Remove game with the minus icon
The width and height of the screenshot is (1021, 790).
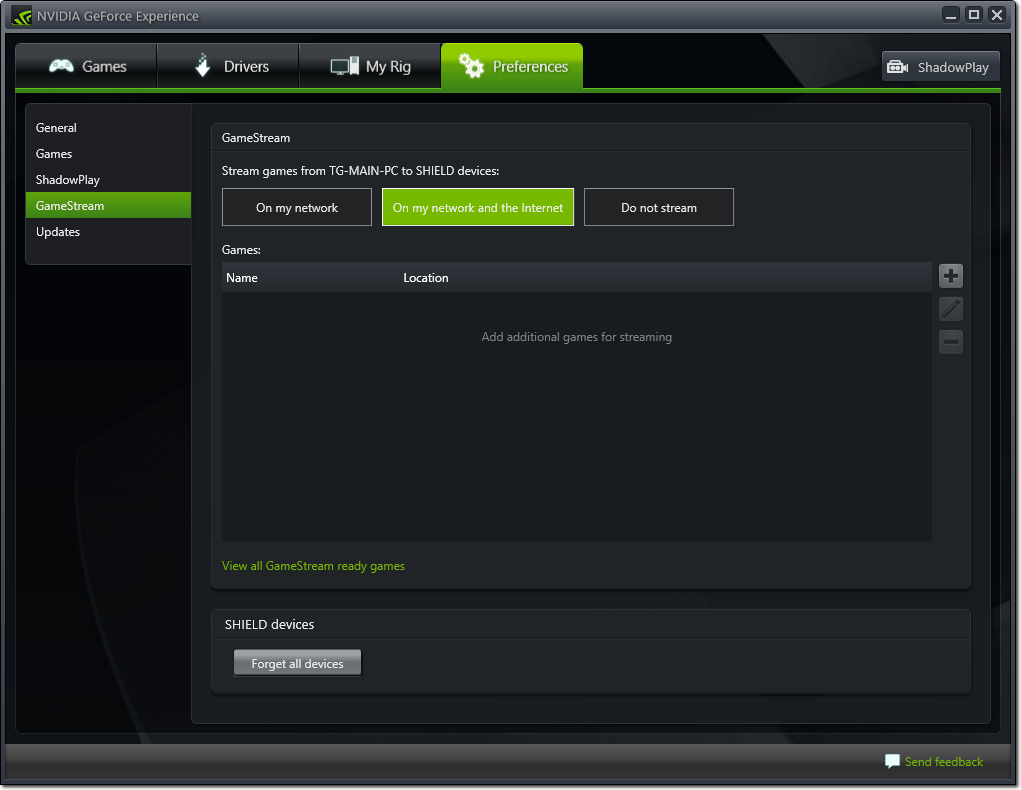pyautogui.click(x=951, y=341)
